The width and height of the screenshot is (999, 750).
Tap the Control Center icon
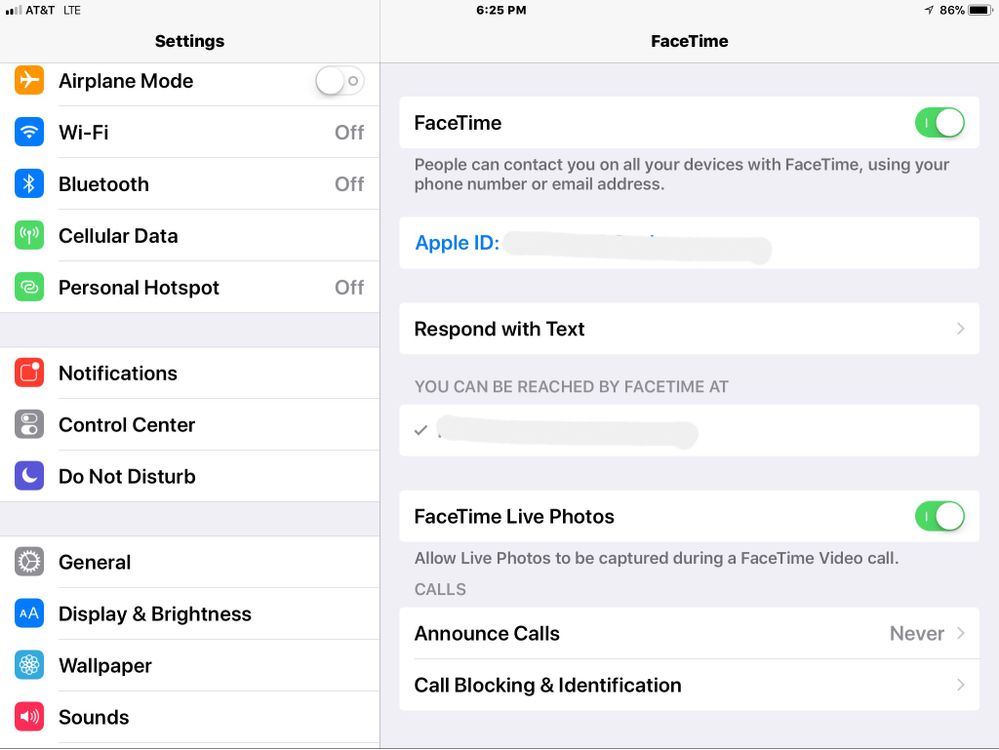coord(28,425)
